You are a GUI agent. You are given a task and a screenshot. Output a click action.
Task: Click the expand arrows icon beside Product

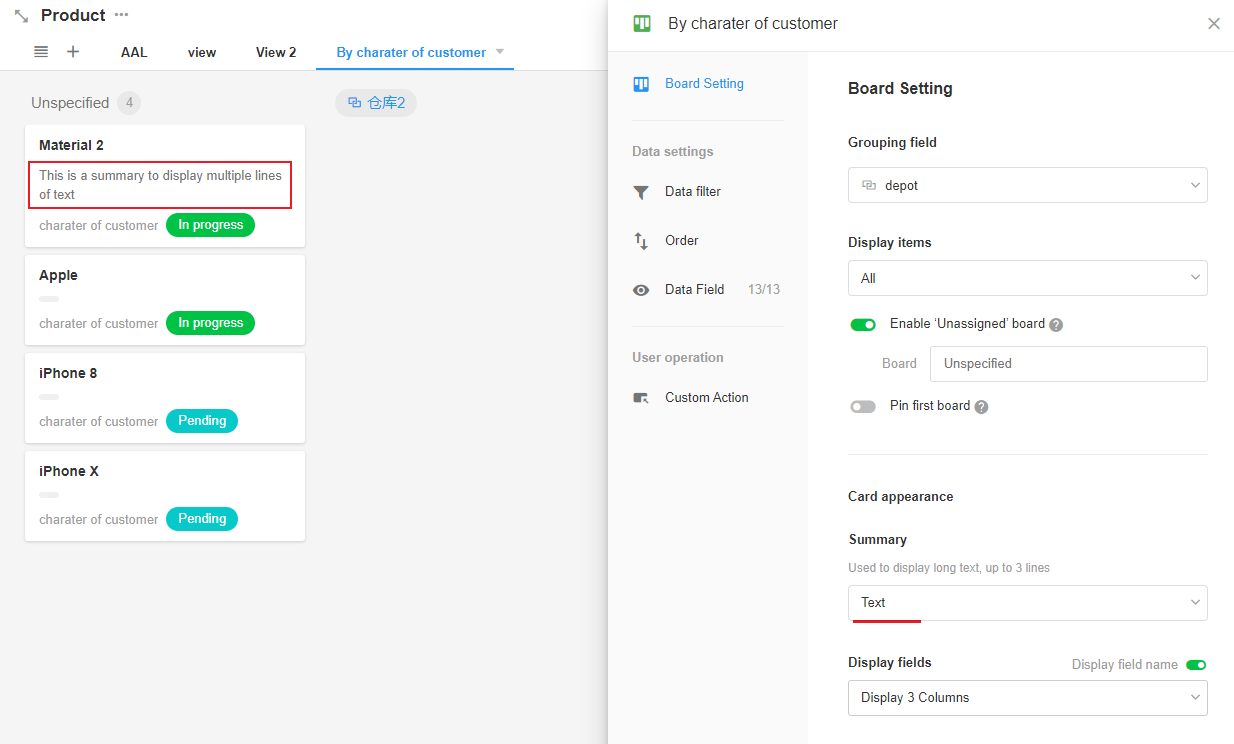(21, 16)
